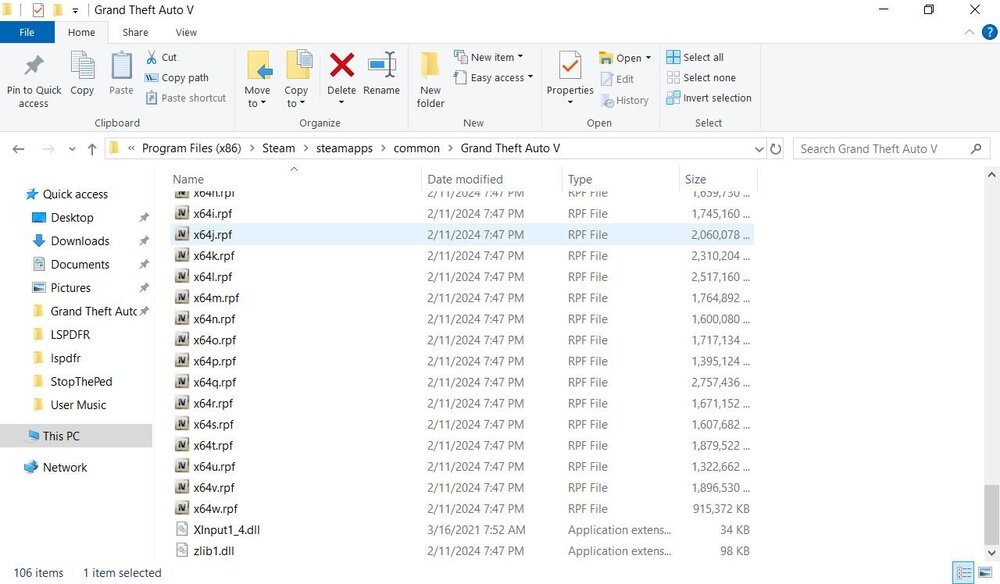The width and height of the screenshot is (1000, 584).
Task: Open Downloads in the navigation pane
Action: (80, 241)
